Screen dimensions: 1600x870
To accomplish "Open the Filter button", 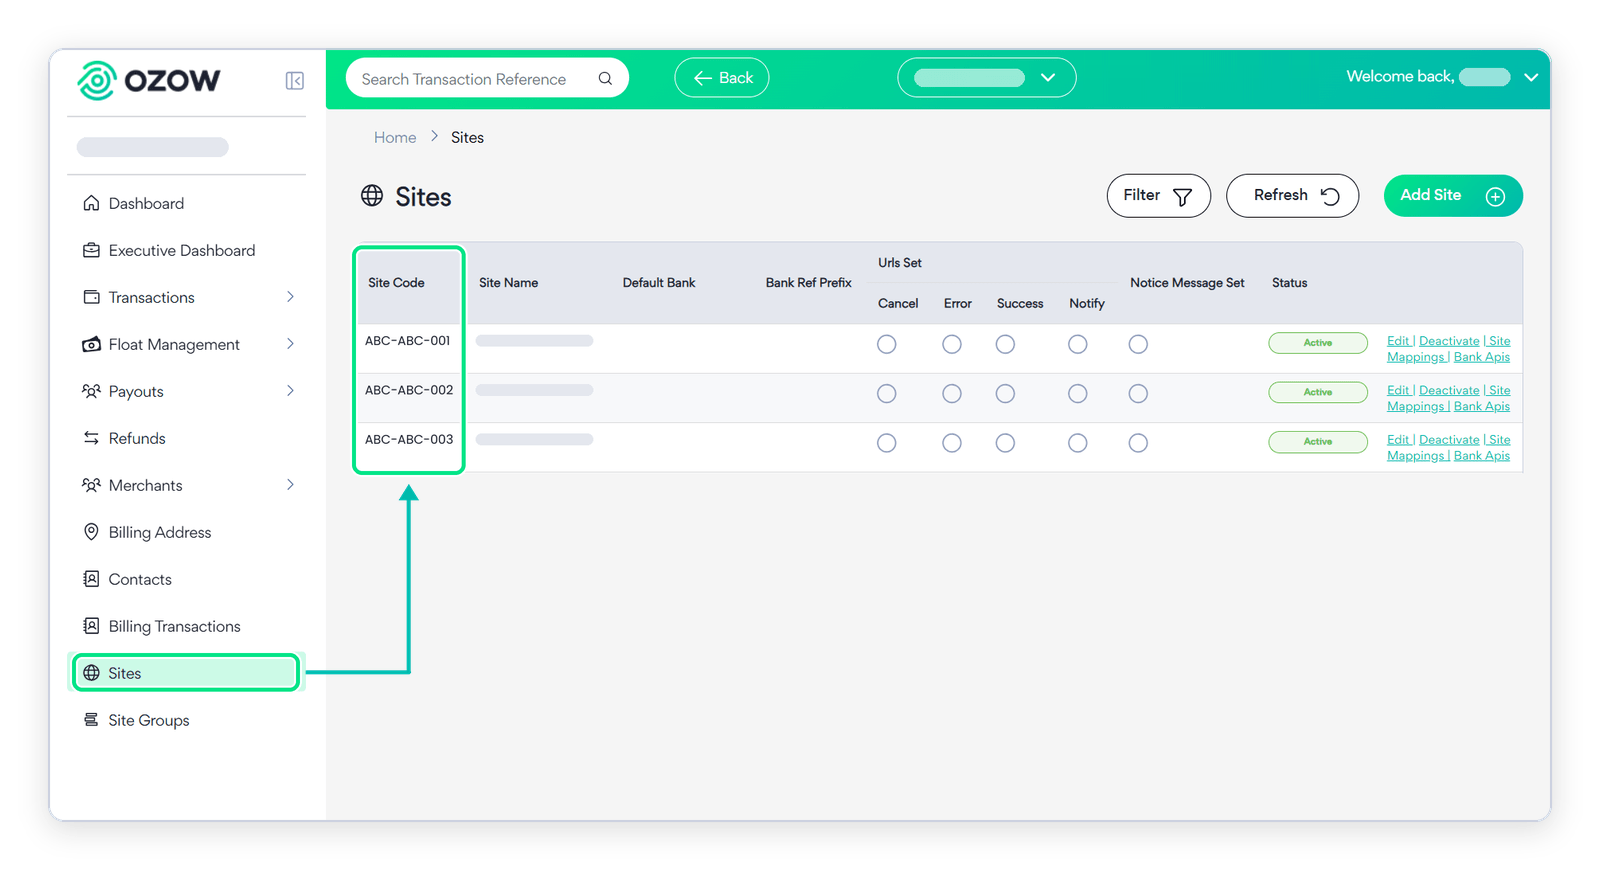I will click(1158, 196).
